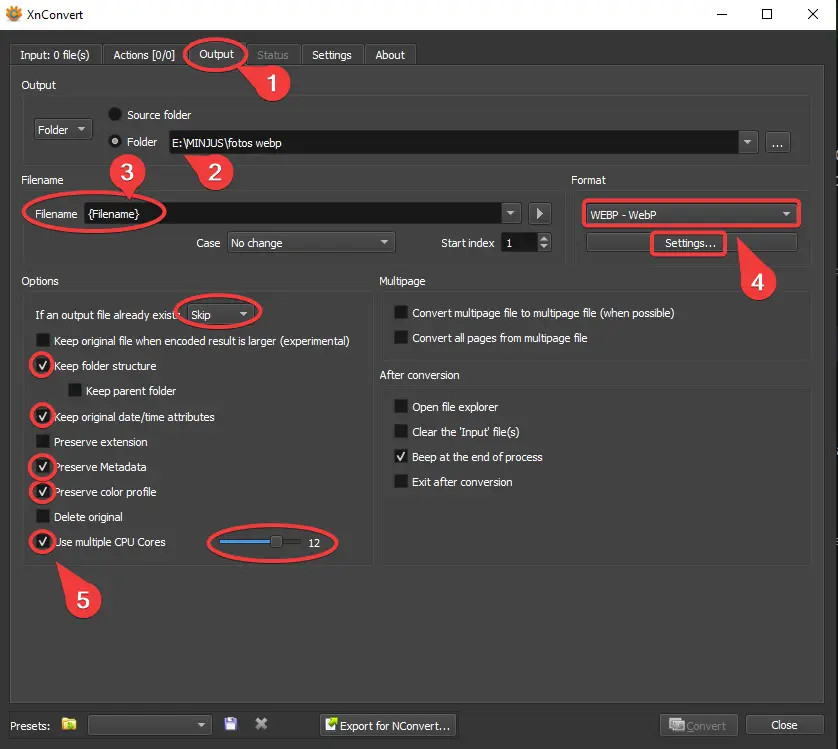Image resolution: width=838 pixels, height=749 pixels.
Task: Open the WEBP format dropdown
Action: click(x=691, y=214)
